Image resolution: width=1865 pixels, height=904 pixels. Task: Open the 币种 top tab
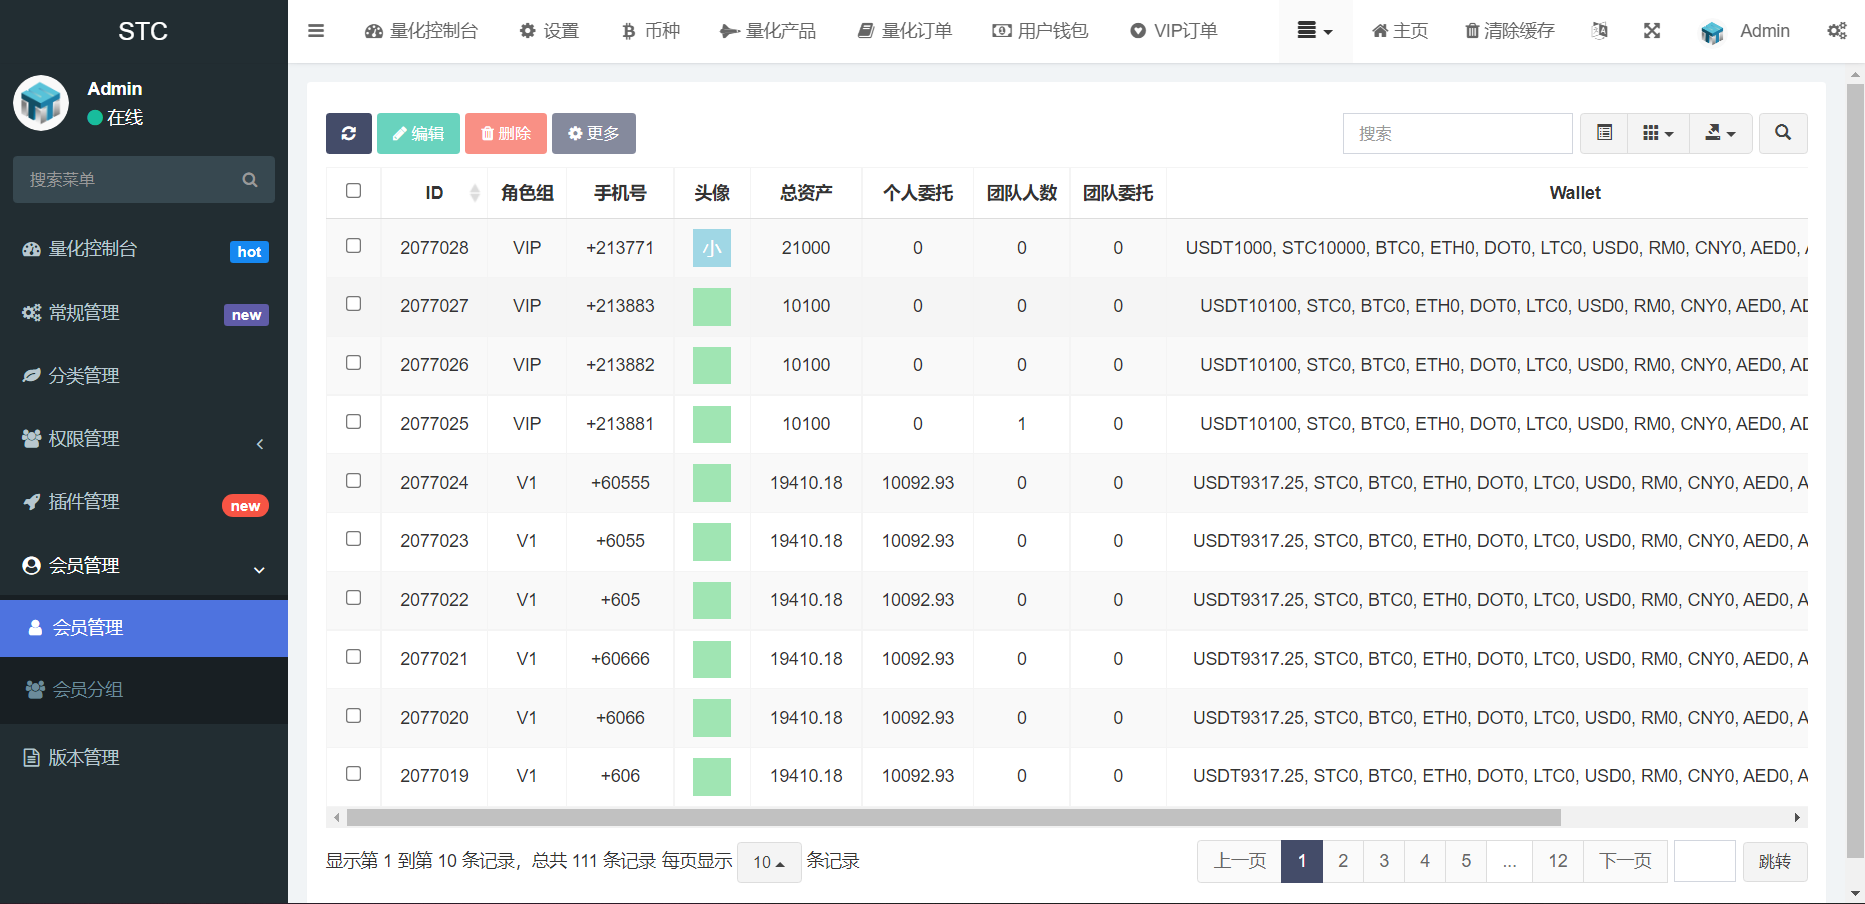(650, 31)
